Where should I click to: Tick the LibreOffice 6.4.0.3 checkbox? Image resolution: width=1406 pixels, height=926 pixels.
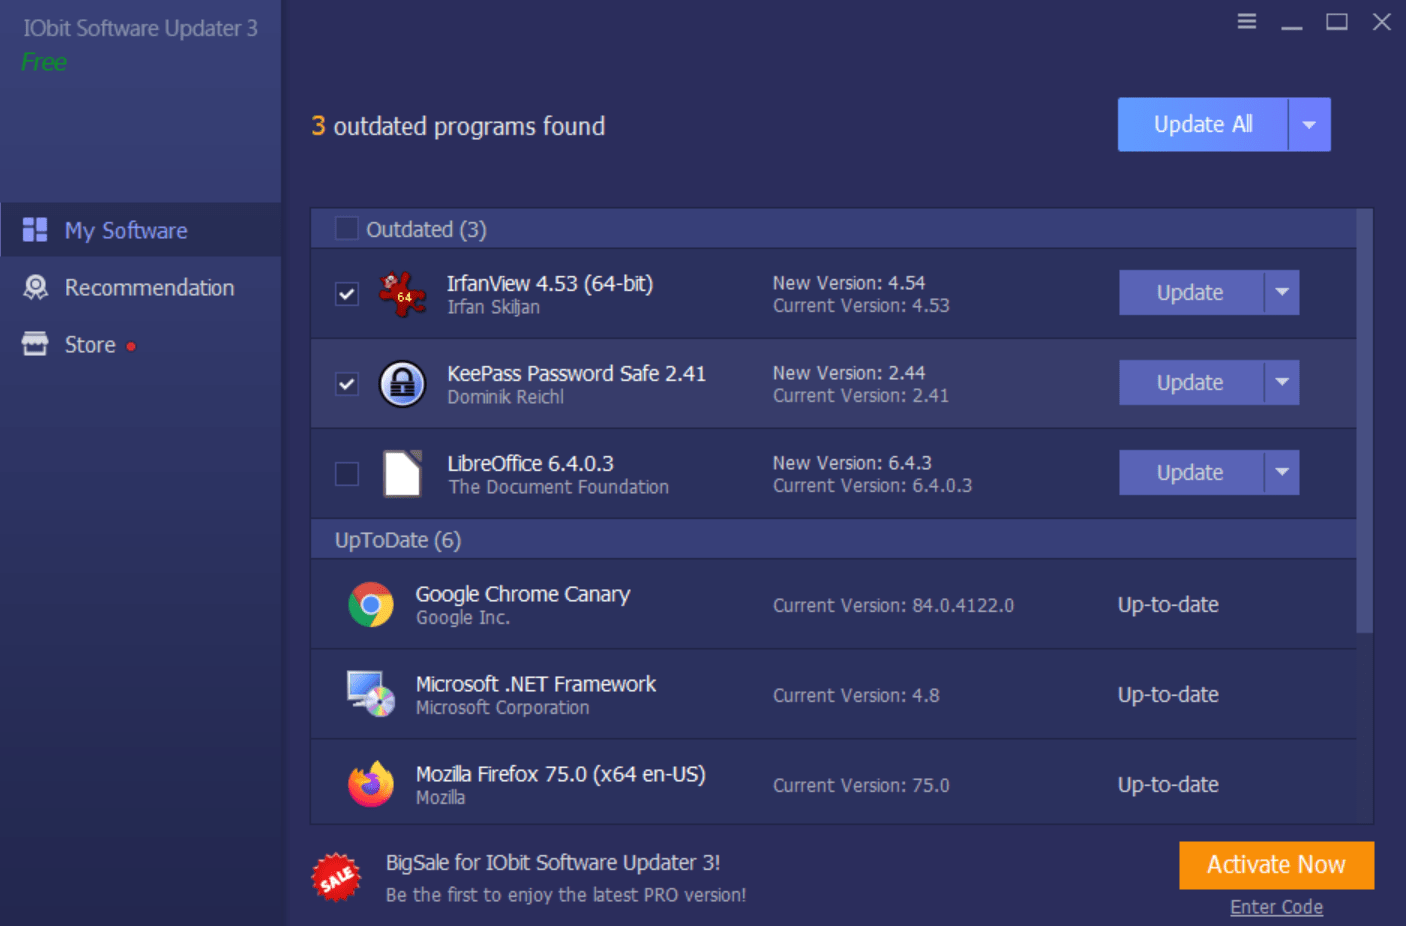click(347, 474)
